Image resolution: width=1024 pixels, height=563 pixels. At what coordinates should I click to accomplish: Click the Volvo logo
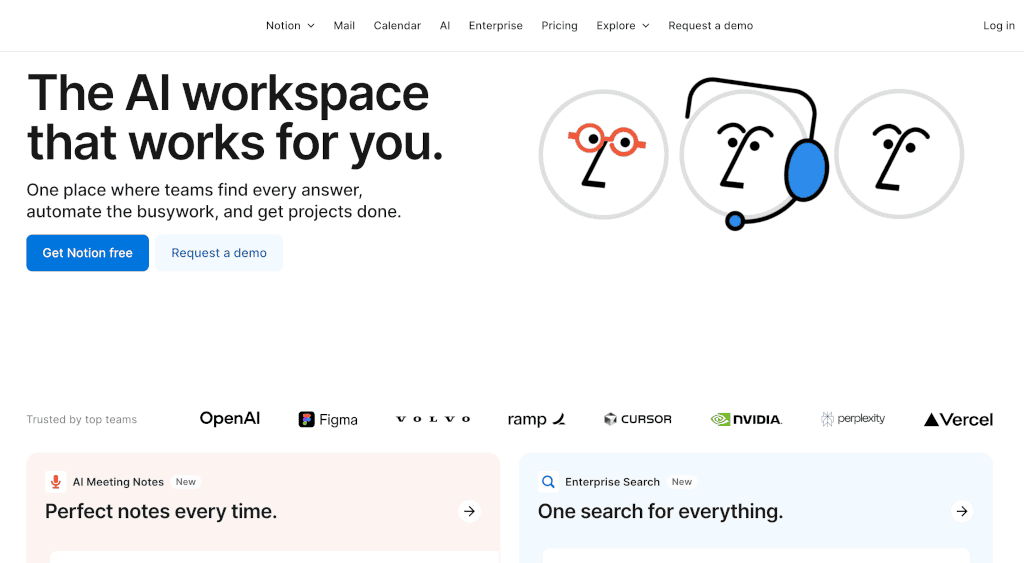(x=433, y=419)
